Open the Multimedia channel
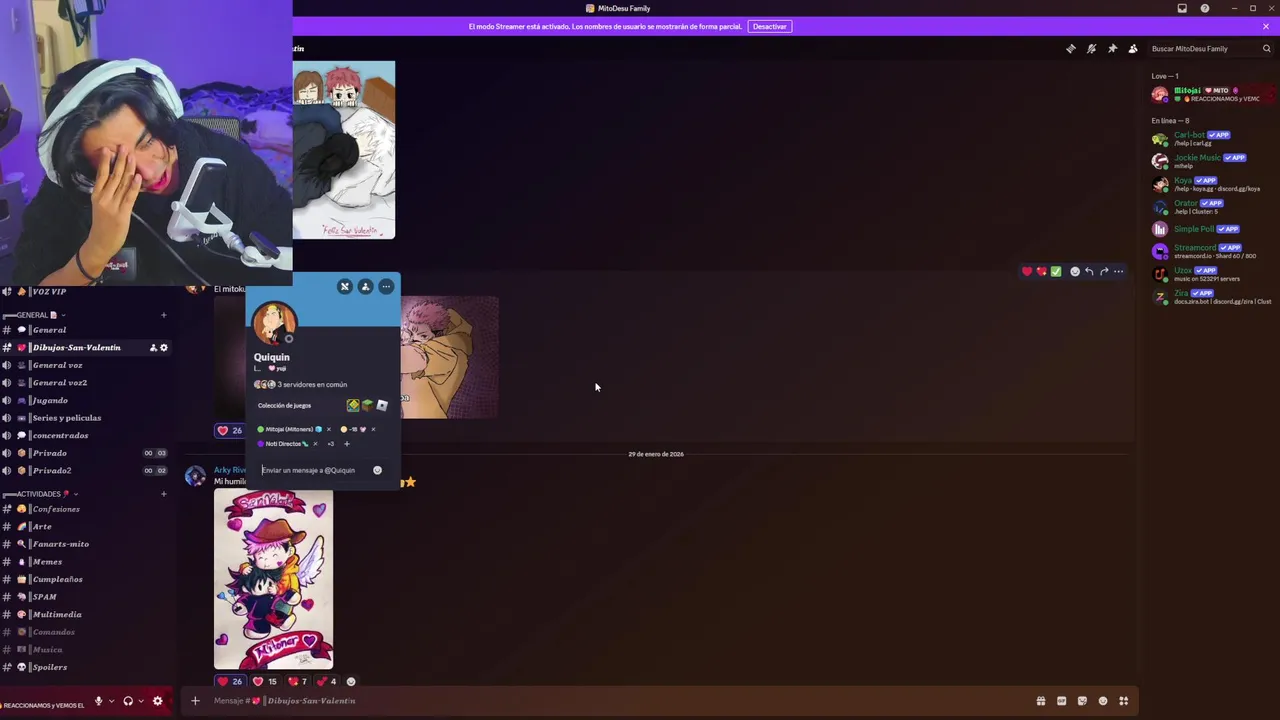Screen dimensions: 1280x720 [x=85, y=614]
